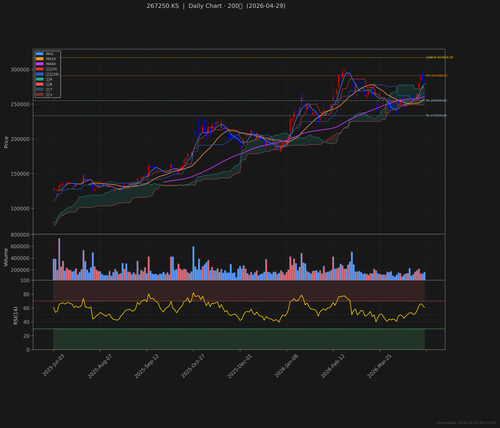Click the 600000 tick on Volume axis
Image resolution: width=500 pixels, height=428 pixels.
pos(20,246)
